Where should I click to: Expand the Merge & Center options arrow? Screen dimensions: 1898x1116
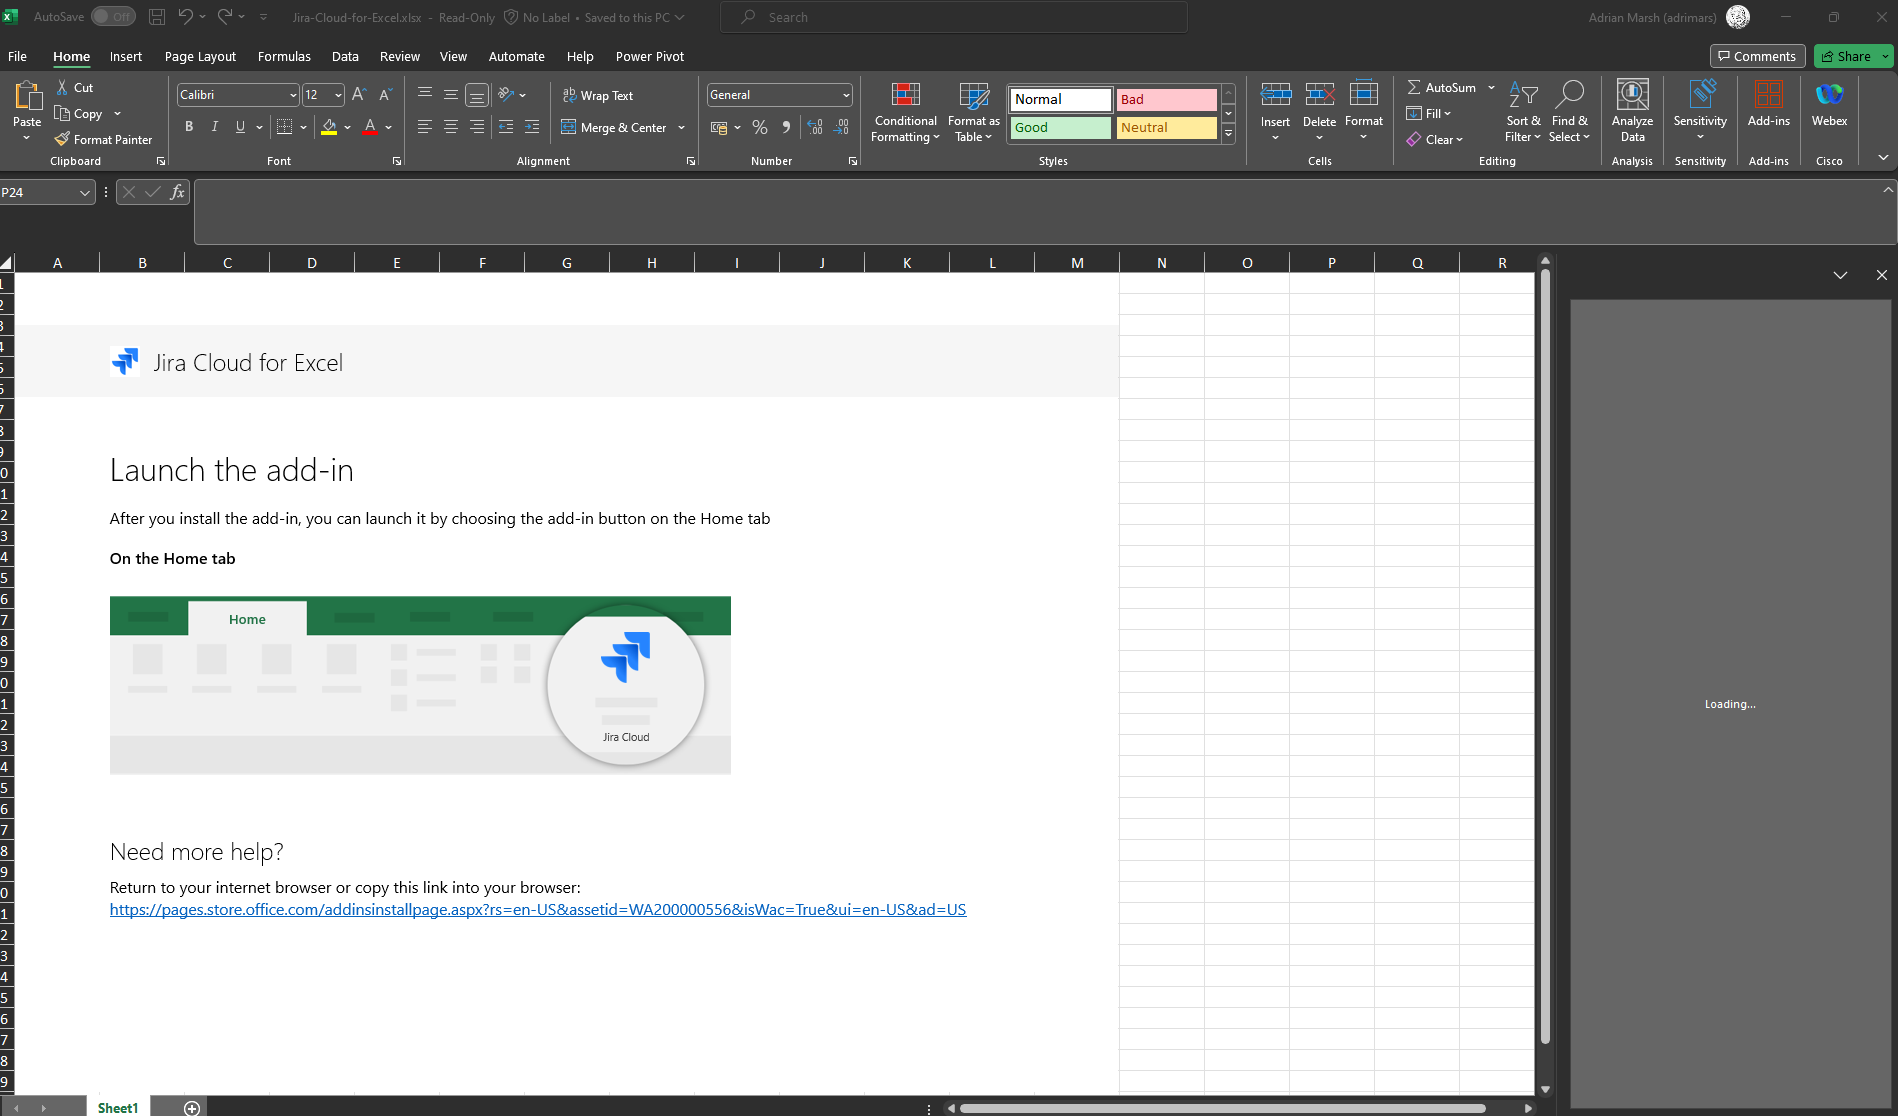(x=682, y=127)
